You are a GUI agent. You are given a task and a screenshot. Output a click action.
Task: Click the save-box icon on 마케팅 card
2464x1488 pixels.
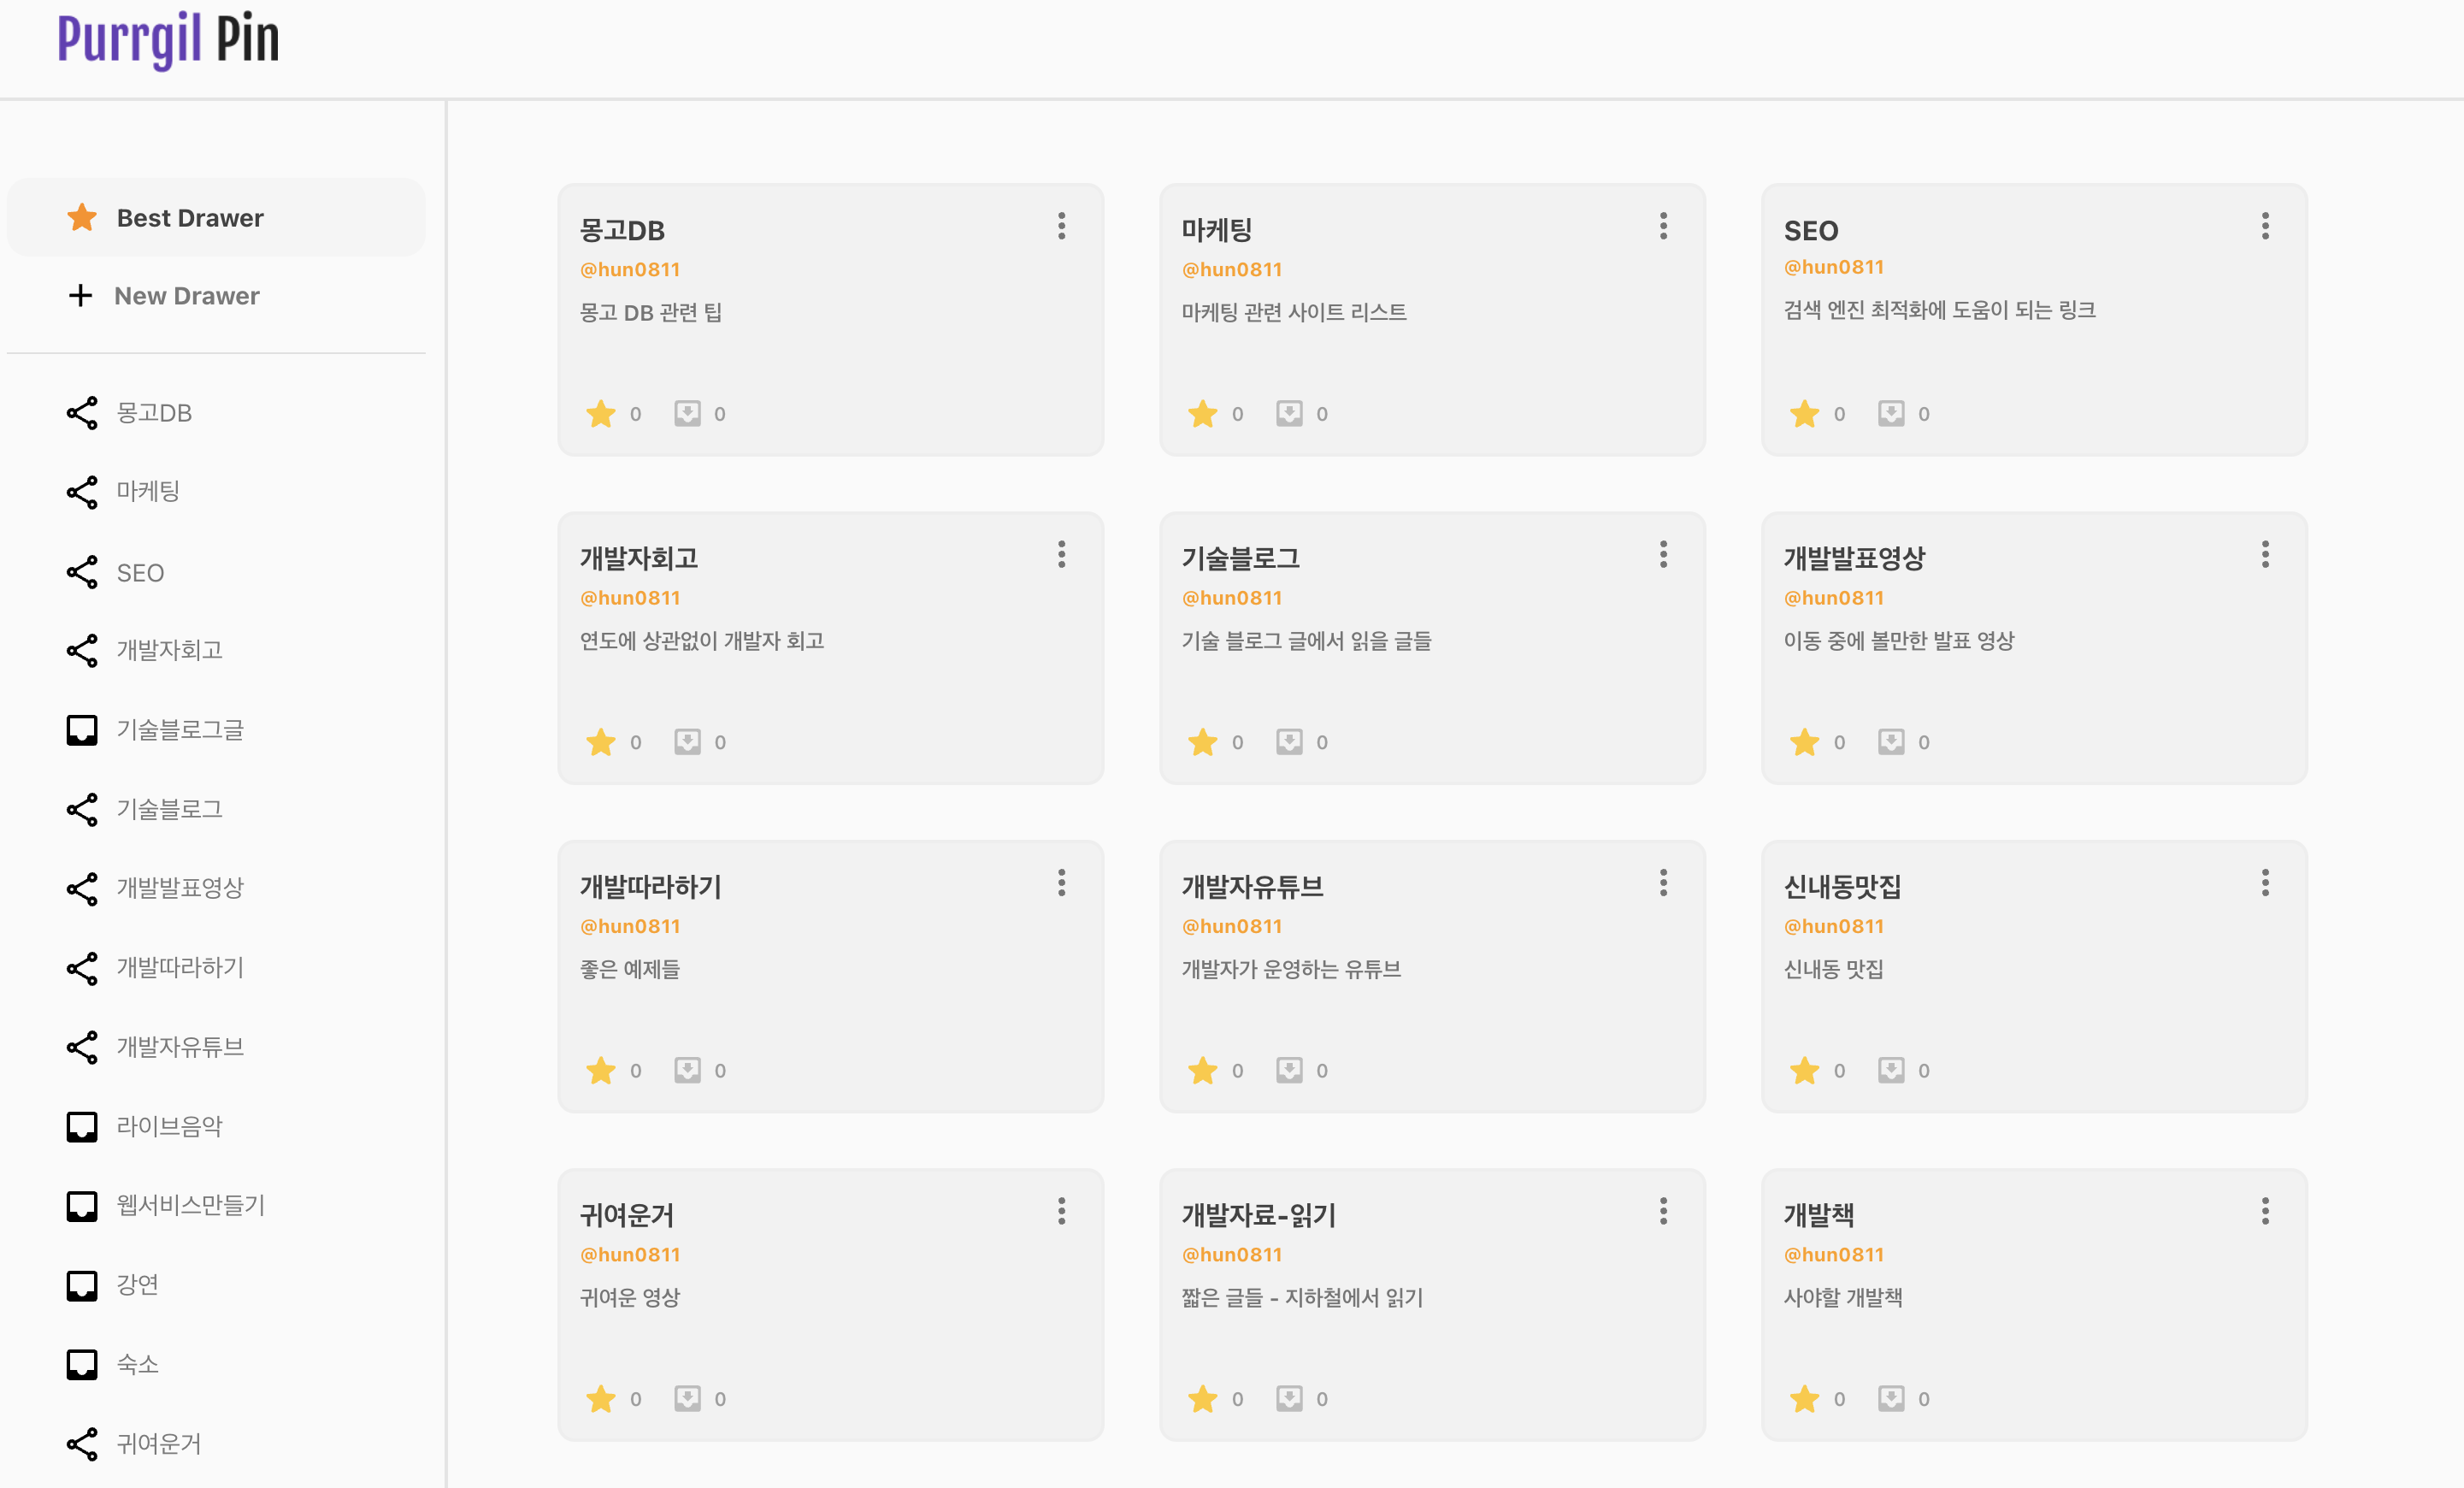pos(1289,413)
